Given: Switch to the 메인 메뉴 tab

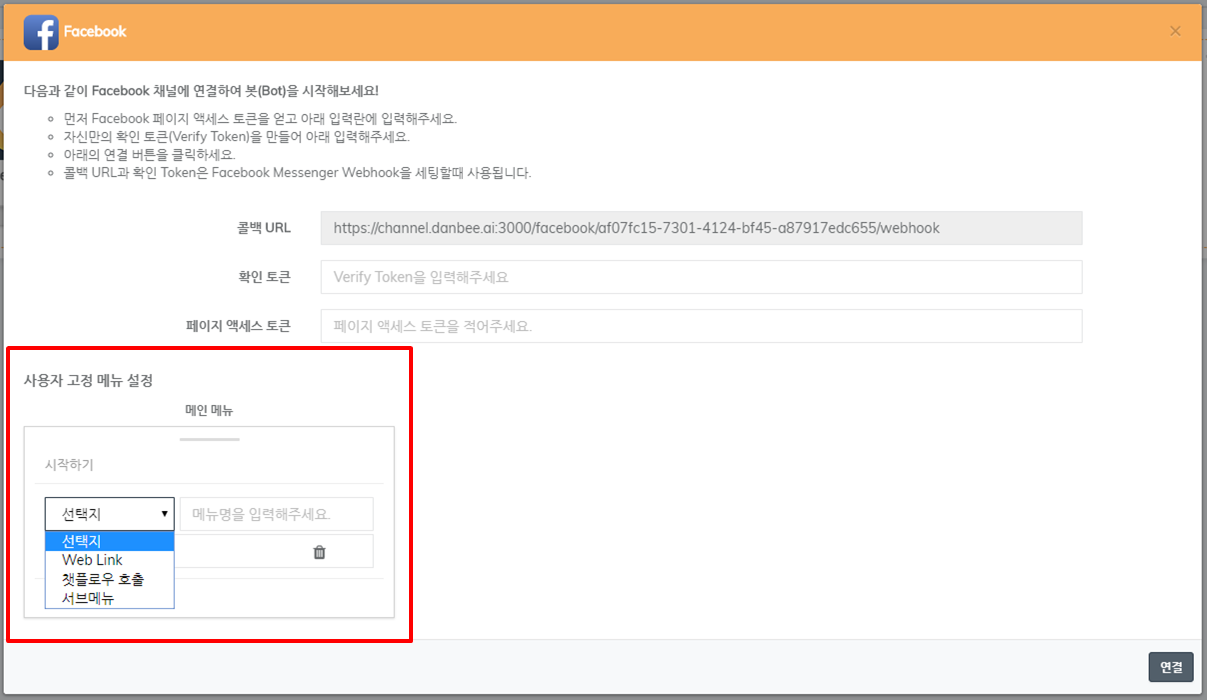Looking at the screenshot, I should point(209,411).
